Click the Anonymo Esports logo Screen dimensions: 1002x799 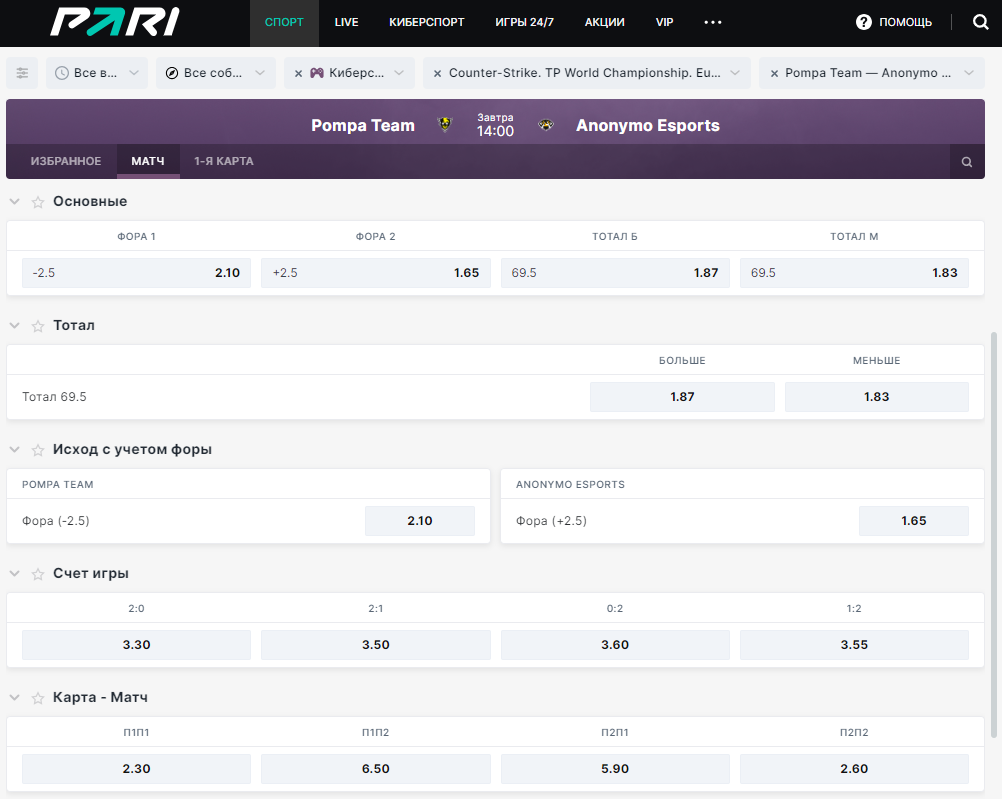[546, 125]
